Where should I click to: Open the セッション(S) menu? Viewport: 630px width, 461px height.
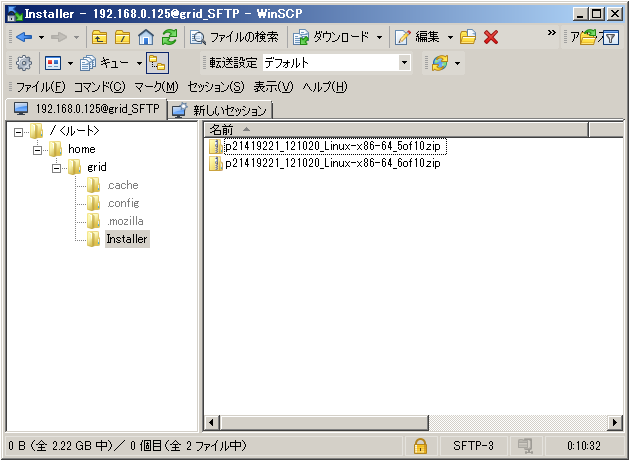coord(216,87)
